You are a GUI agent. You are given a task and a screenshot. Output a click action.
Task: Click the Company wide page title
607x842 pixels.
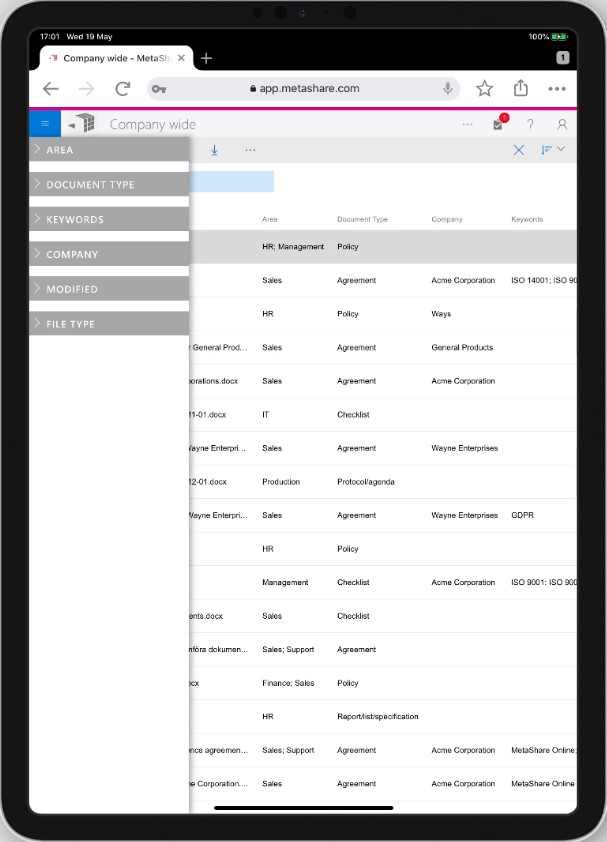pos(153,125)
